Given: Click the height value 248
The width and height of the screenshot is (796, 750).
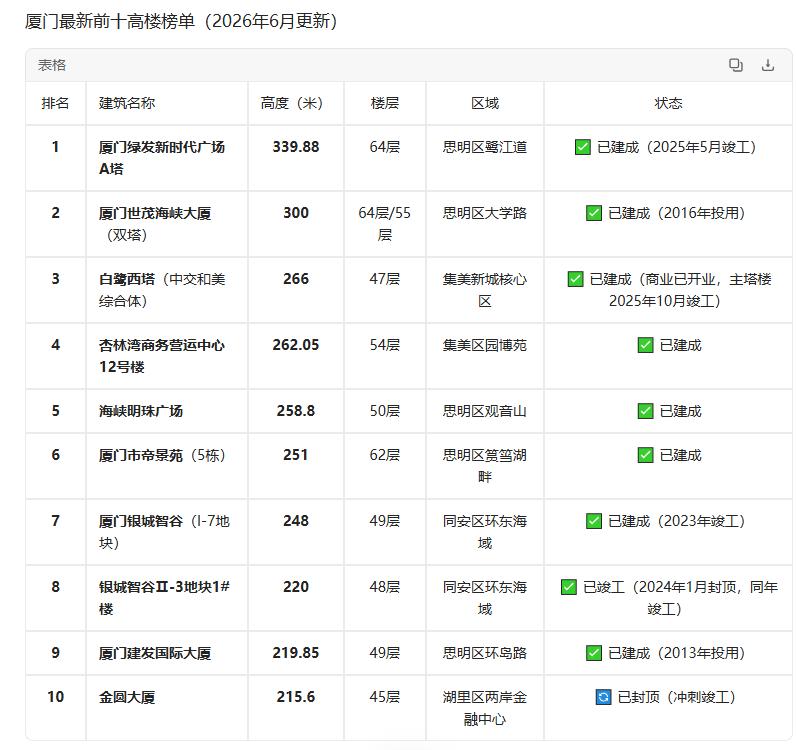Looking at the screenshot, I should coord(295,521).
